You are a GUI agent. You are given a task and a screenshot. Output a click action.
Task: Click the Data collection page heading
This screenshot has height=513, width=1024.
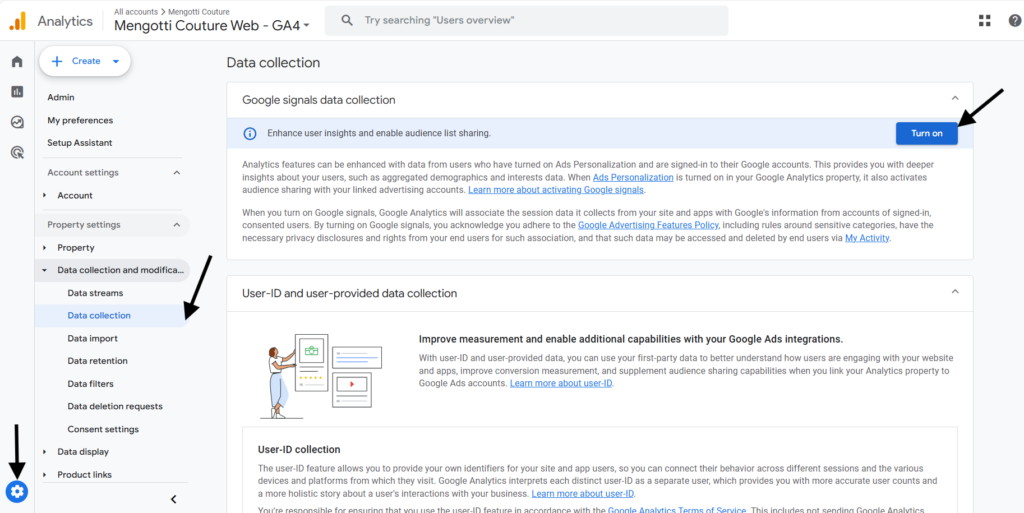[274, 63]
